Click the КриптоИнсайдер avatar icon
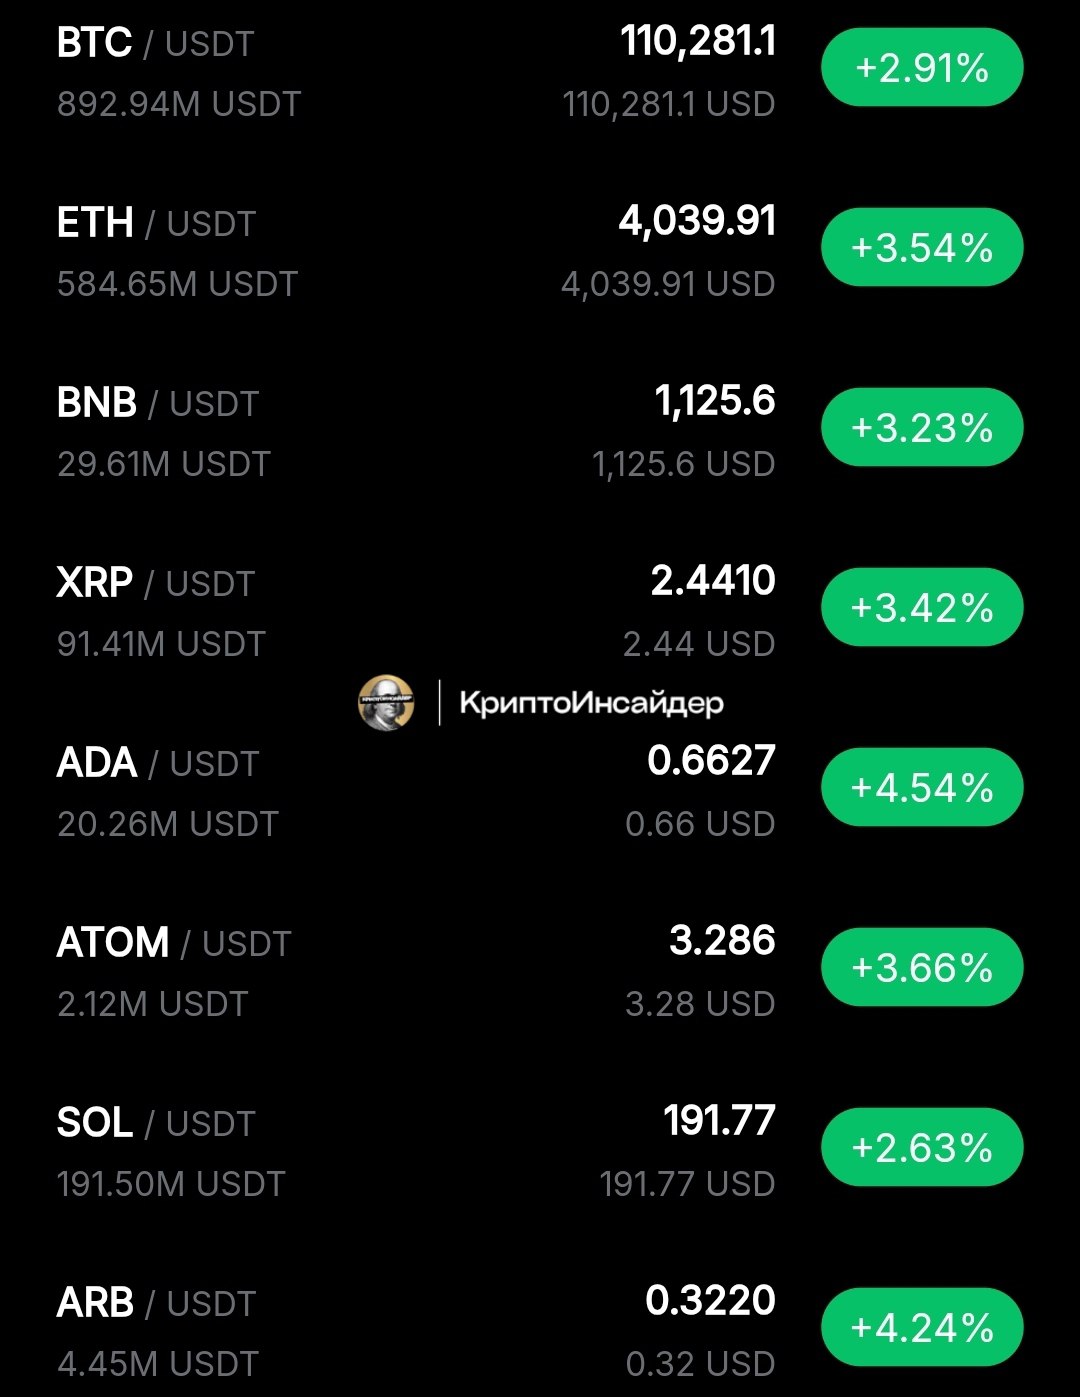The width and height of the screenshot is (1080, 1397). point(386,702)
